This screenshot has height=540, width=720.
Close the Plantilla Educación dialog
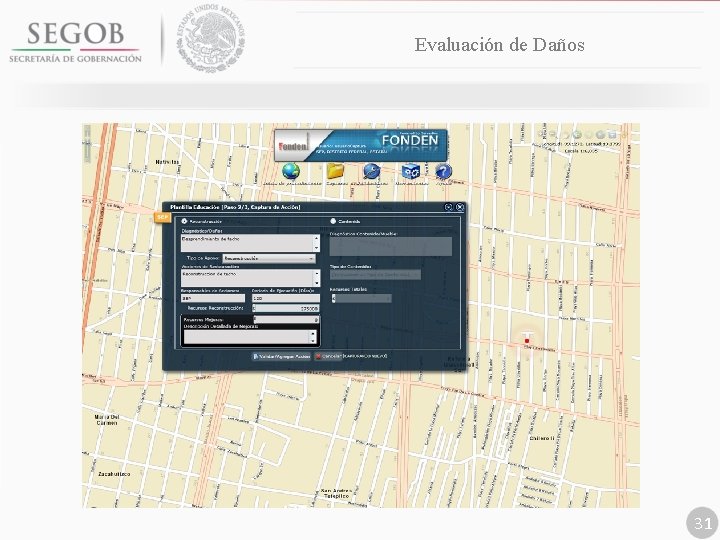460,207
